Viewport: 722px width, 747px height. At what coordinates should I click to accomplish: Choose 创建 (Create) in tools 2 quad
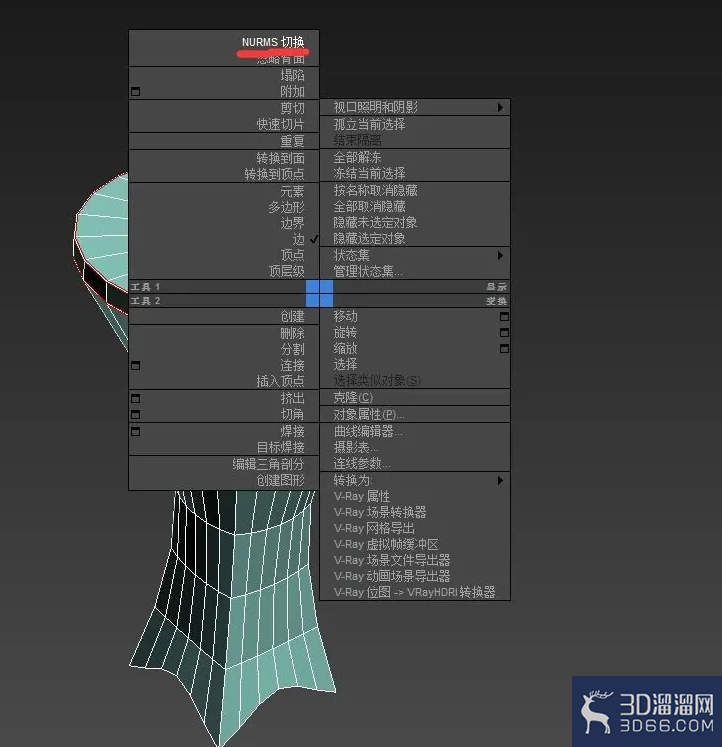pyautogui.click(x=292, y=316)
